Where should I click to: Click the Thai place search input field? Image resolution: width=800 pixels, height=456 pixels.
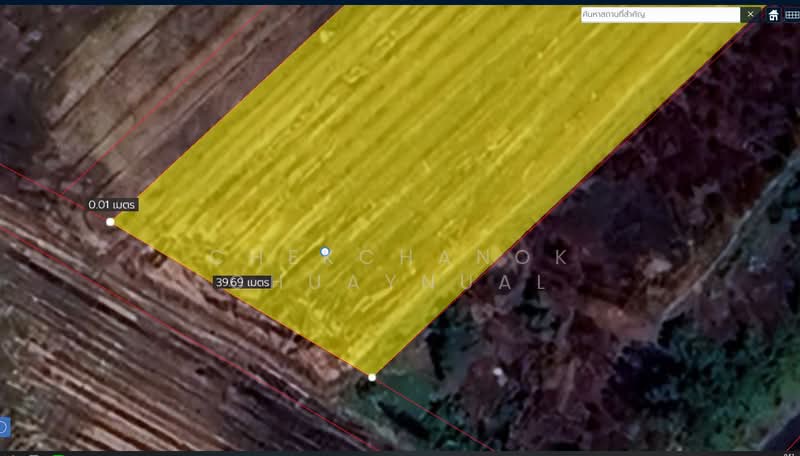point(660,15)
